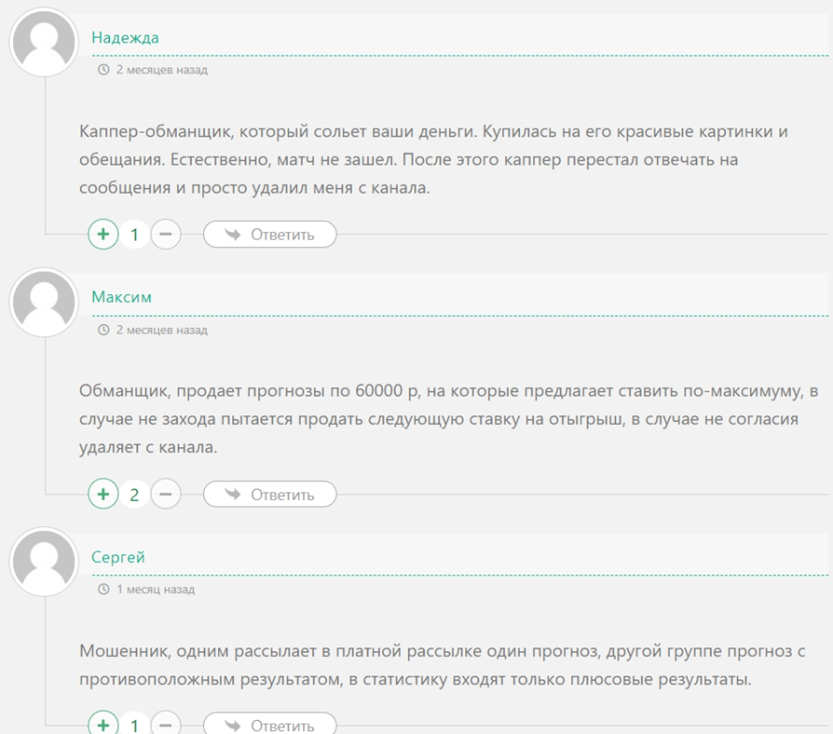
Task: Select Максим's avatar picture
Action: coord(43,302)
